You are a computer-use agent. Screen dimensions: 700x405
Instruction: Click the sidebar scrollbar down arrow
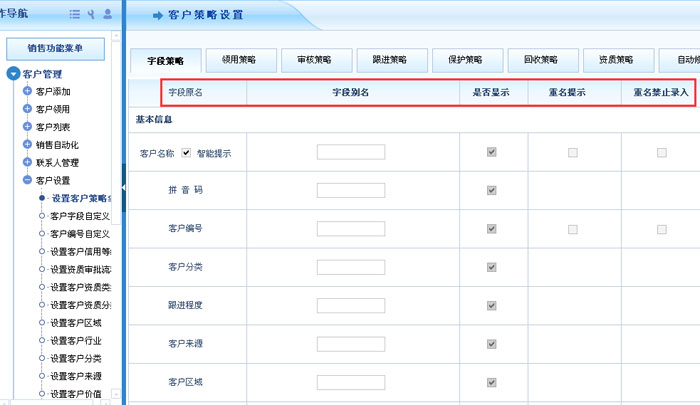click(x=115, y=397)
